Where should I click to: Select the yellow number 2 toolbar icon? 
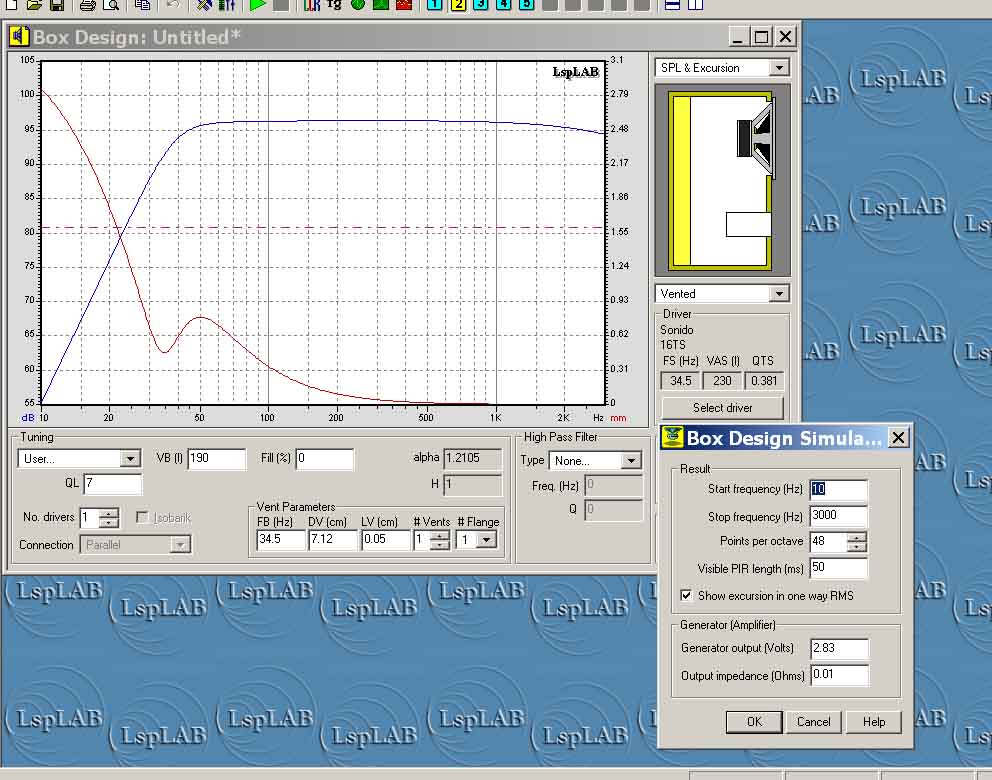coord(457,5)
